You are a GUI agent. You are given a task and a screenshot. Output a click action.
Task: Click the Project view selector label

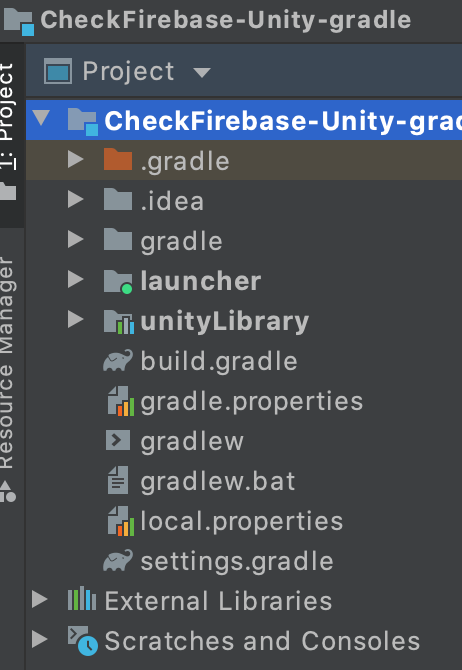tap(128, 71)
